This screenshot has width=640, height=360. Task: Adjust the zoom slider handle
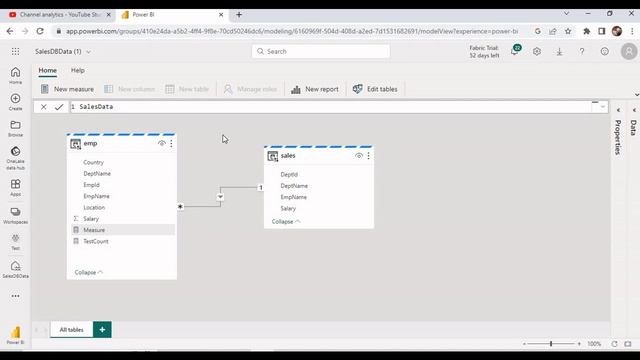[551, 344]
